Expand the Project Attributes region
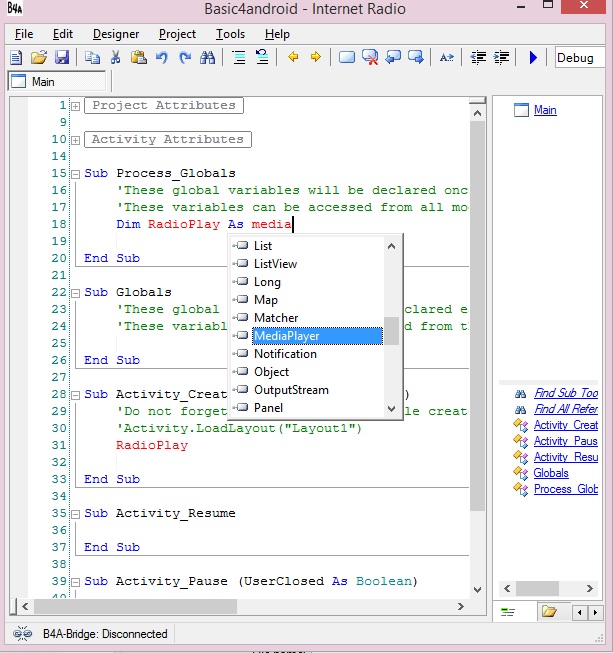The height and width of the screenshot is (653, 613). pyautogui.click(x=76, y=106)
